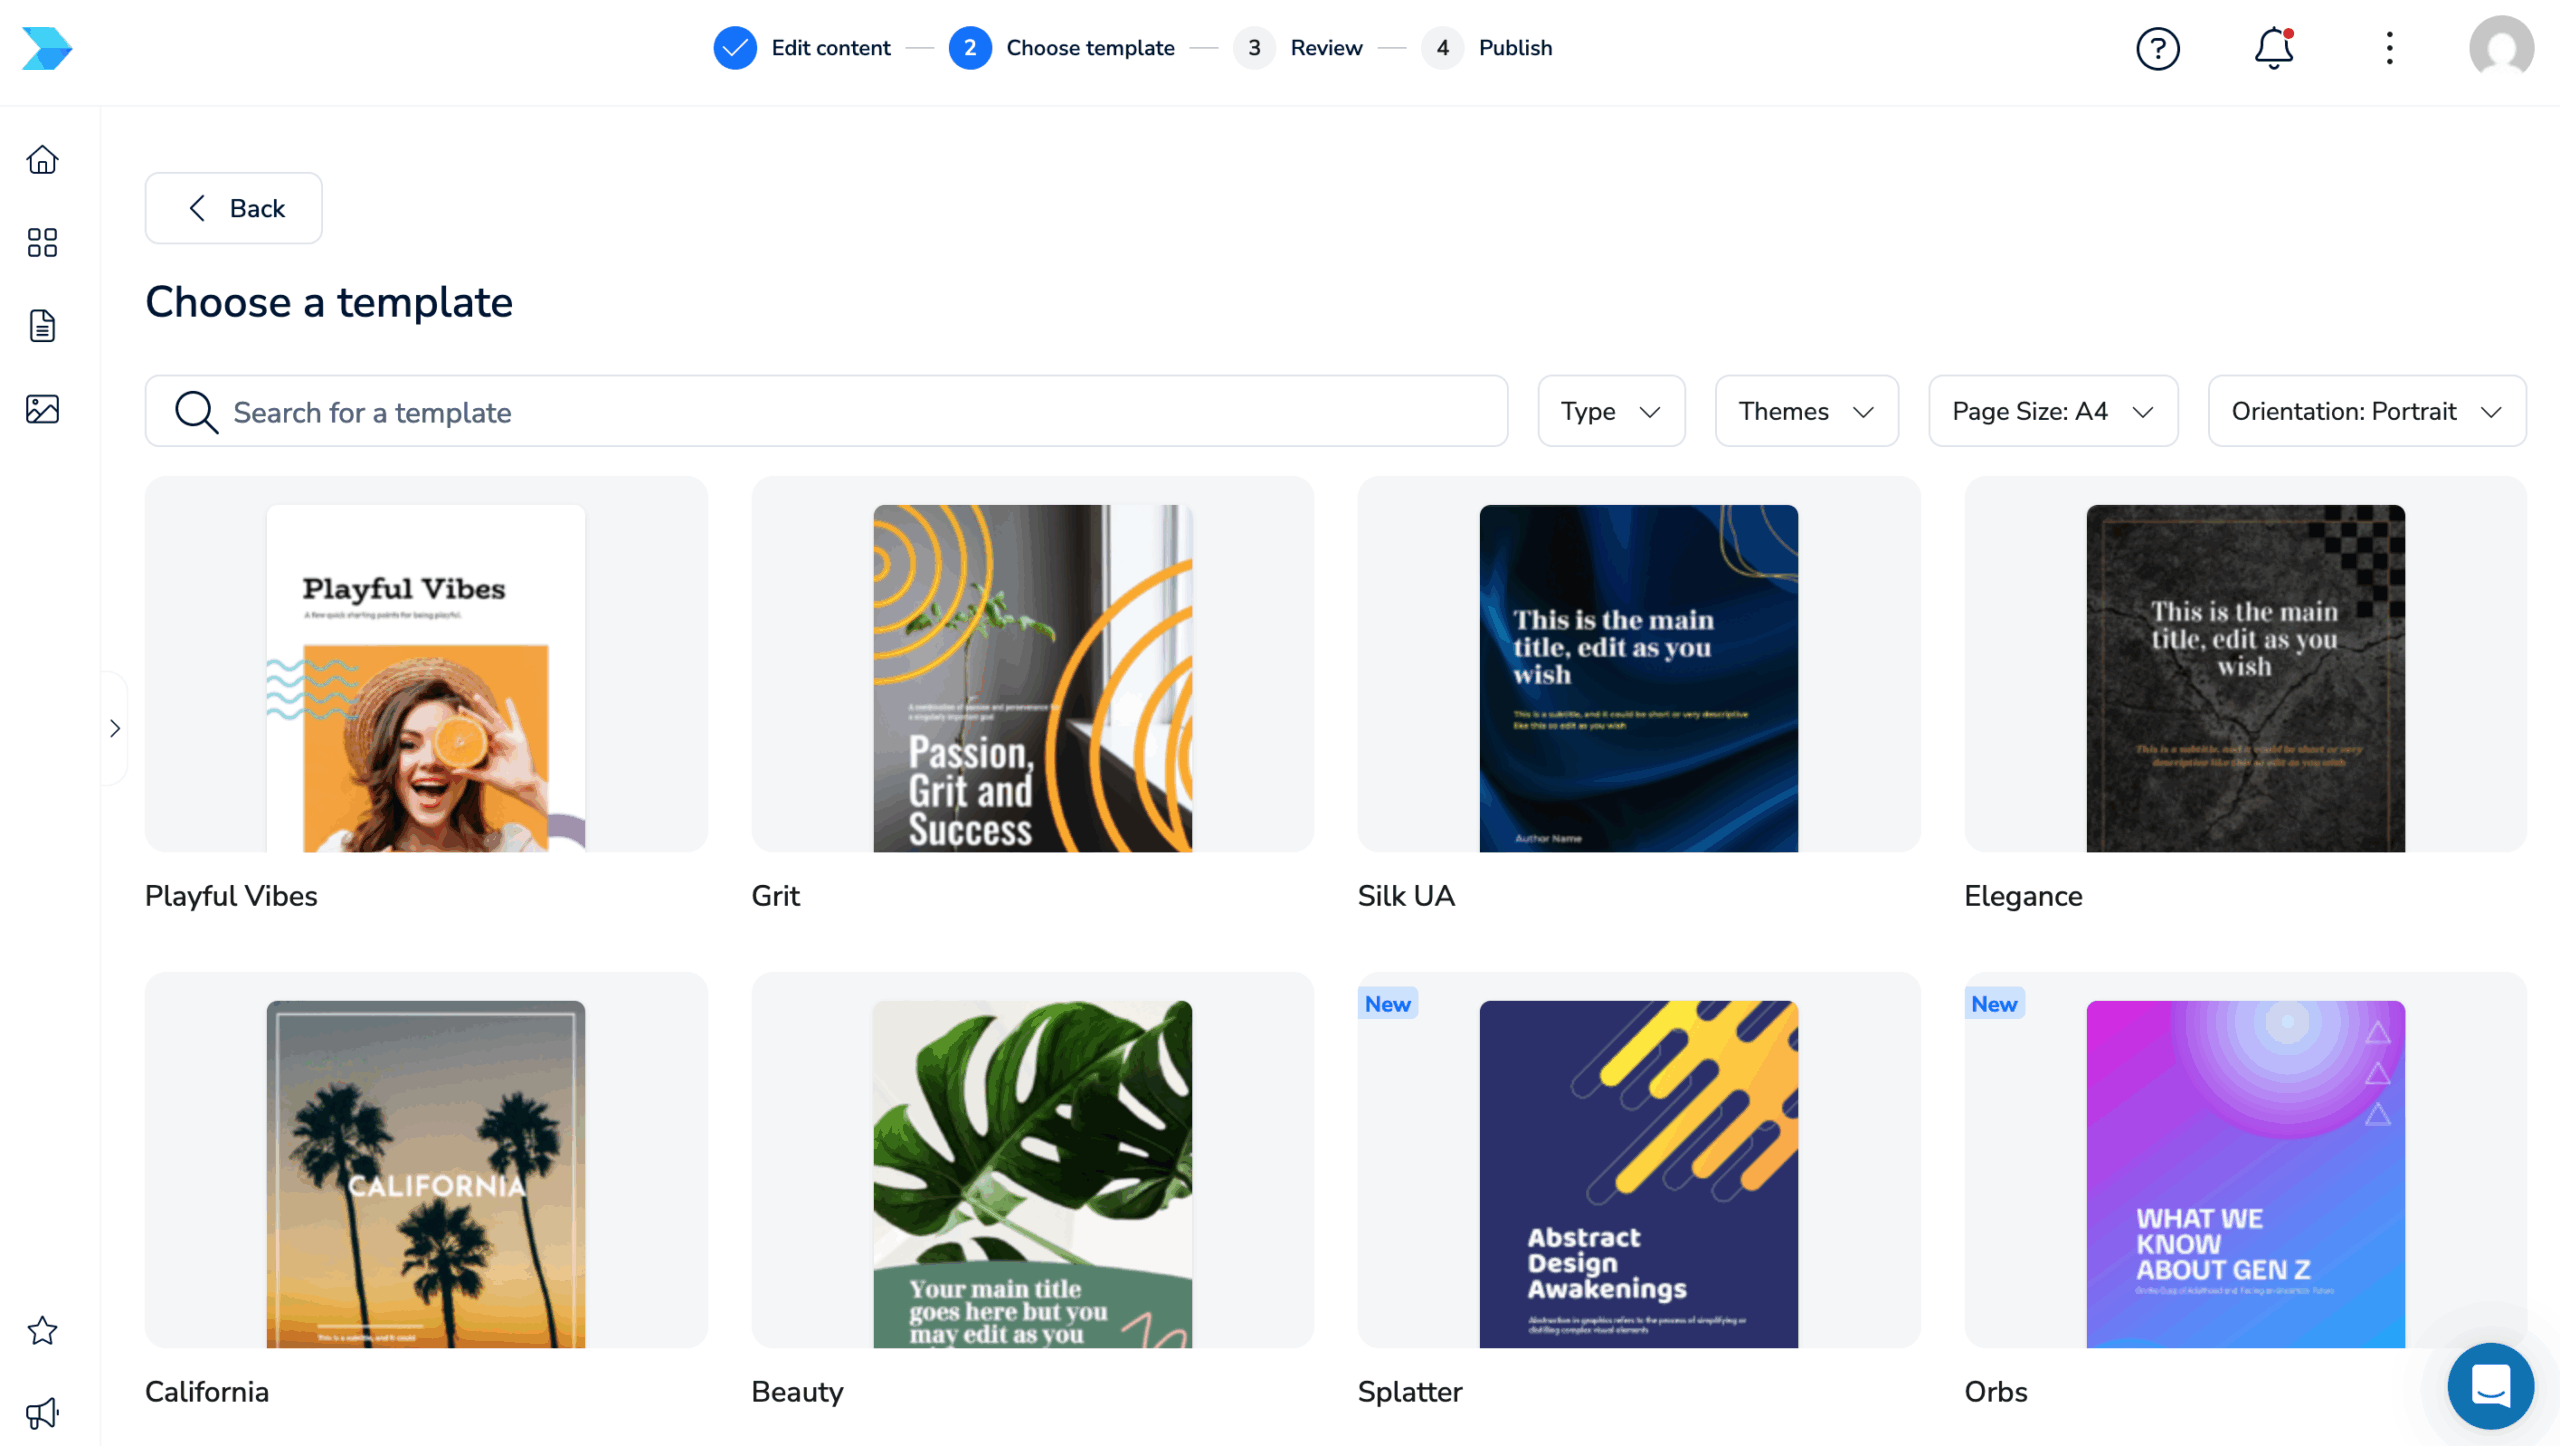The width and height of the screenshot is (2560, 1446).
Task: Expand the Themes filter dropdown
Action: click(1806, 411)
